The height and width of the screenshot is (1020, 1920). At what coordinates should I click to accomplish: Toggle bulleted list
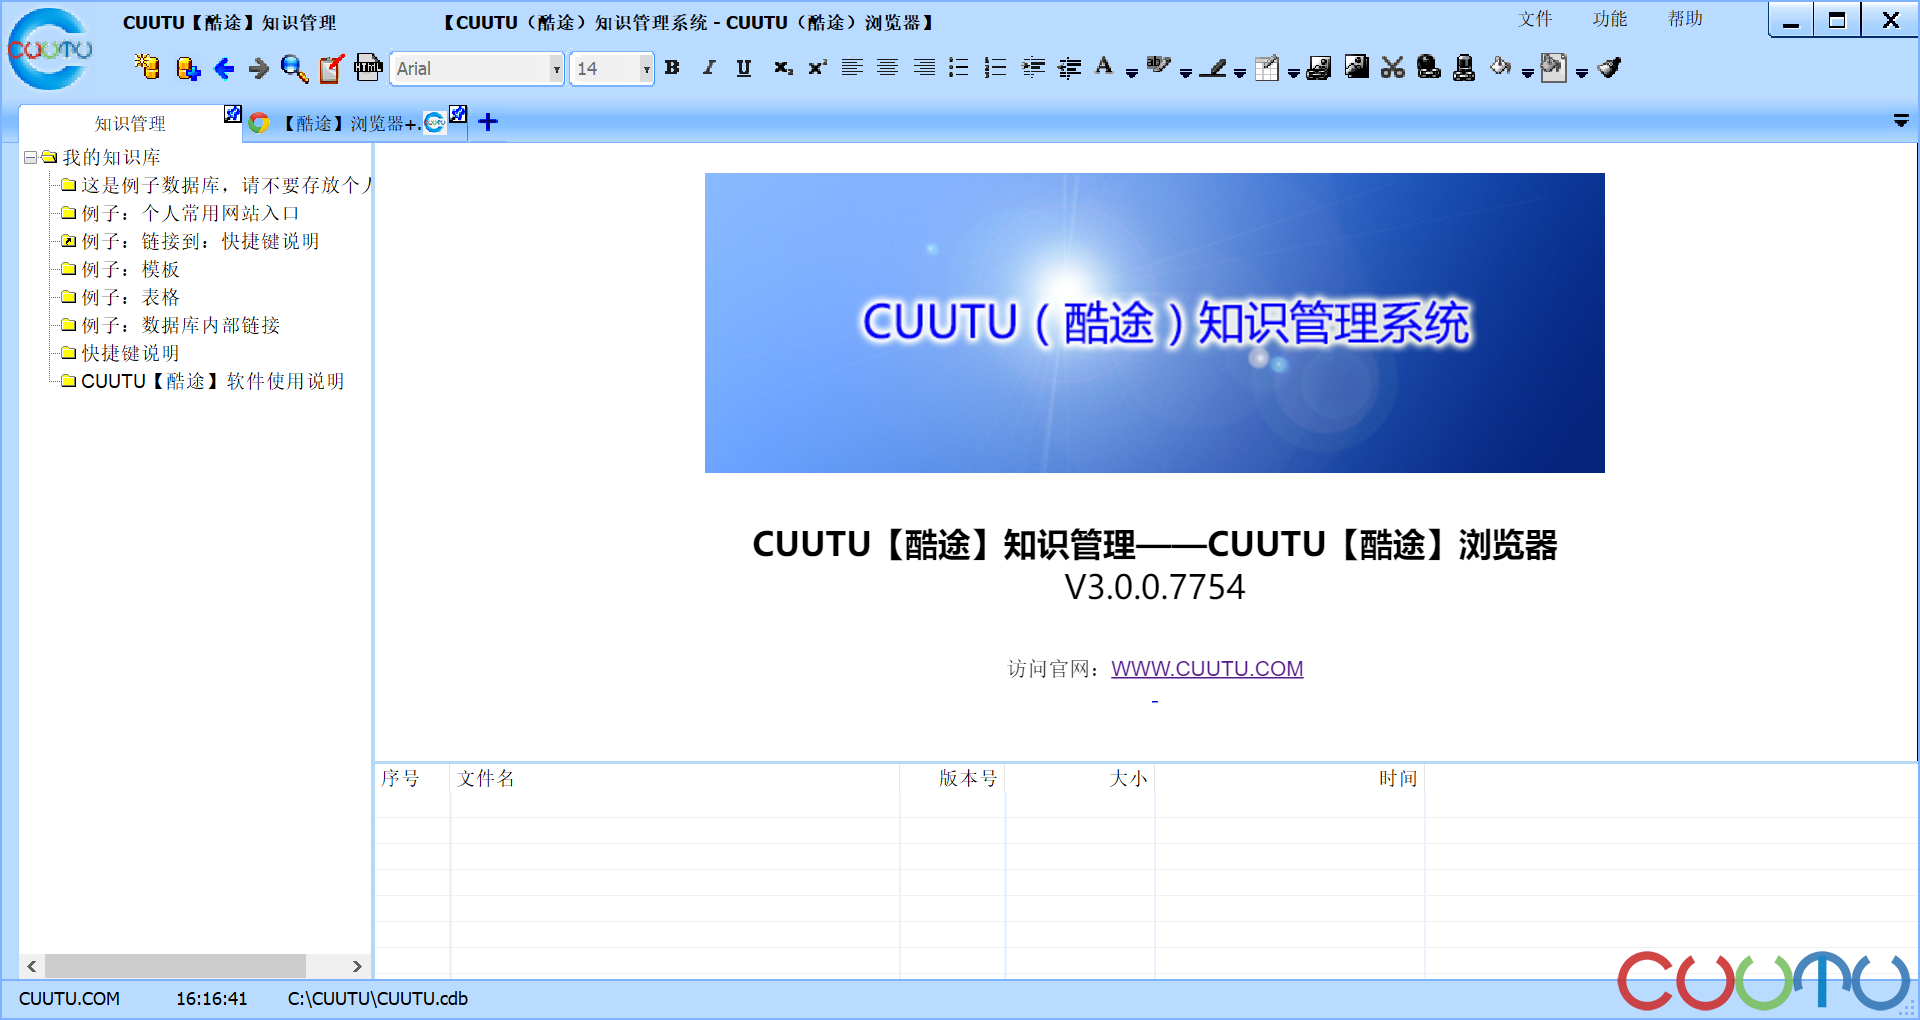point(958,67)
